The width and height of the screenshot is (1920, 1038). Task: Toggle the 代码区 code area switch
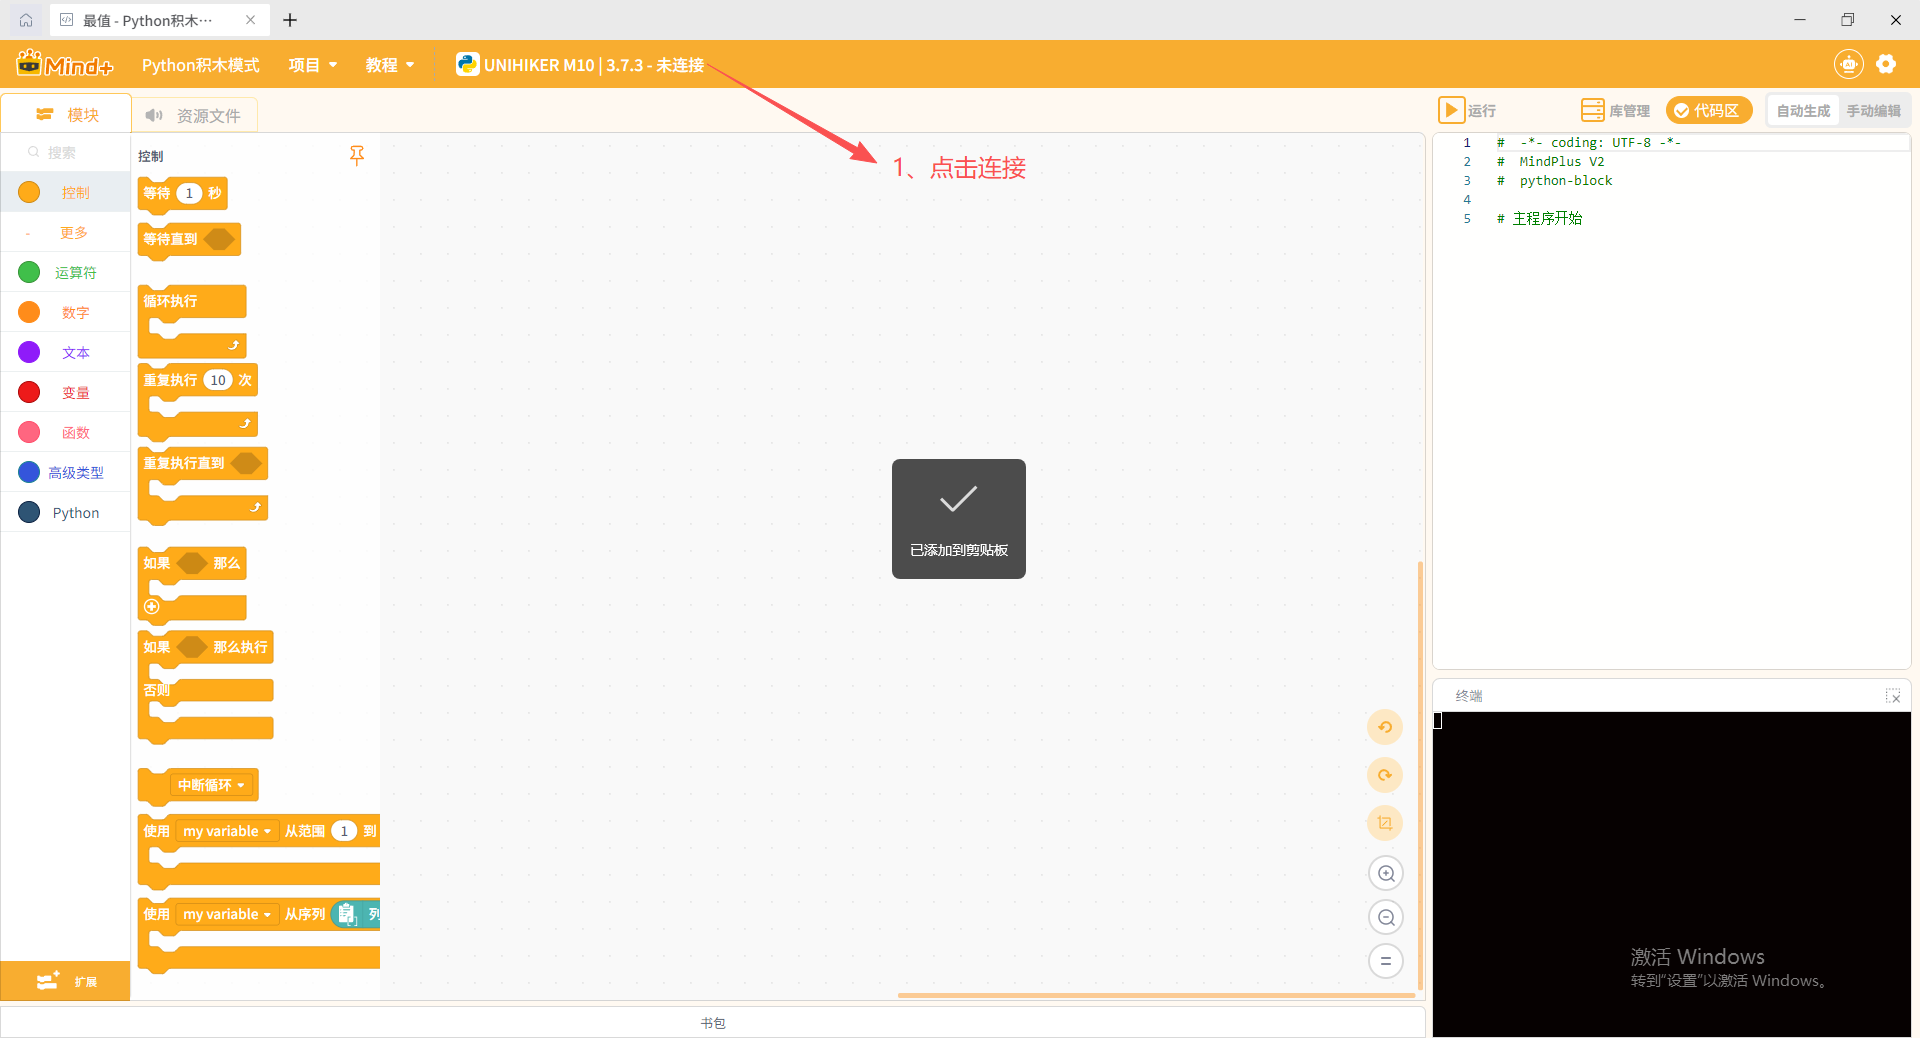1709,110
